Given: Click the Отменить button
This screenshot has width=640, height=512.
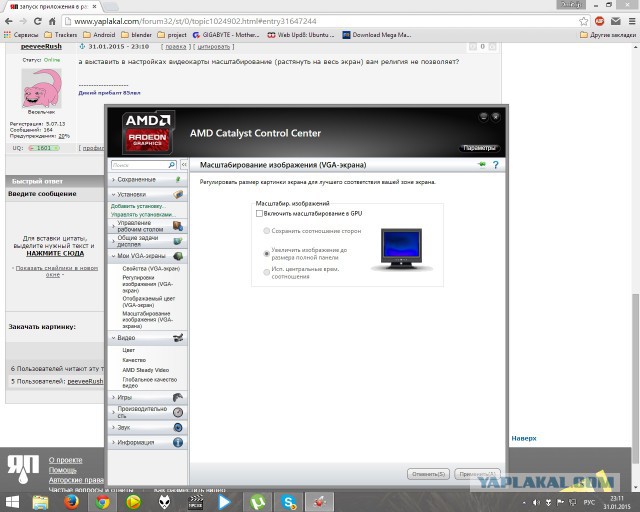Looking at the screenshot, I should (428, 473).
